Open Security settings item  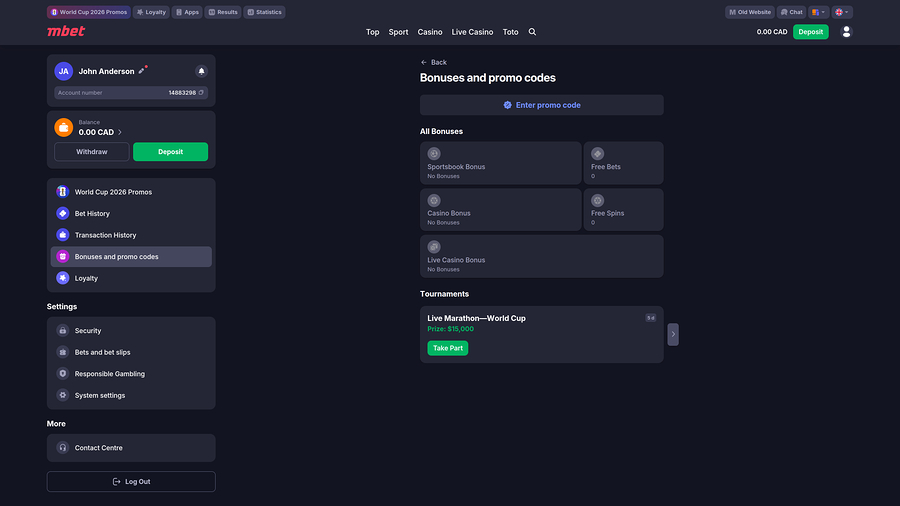131,330
